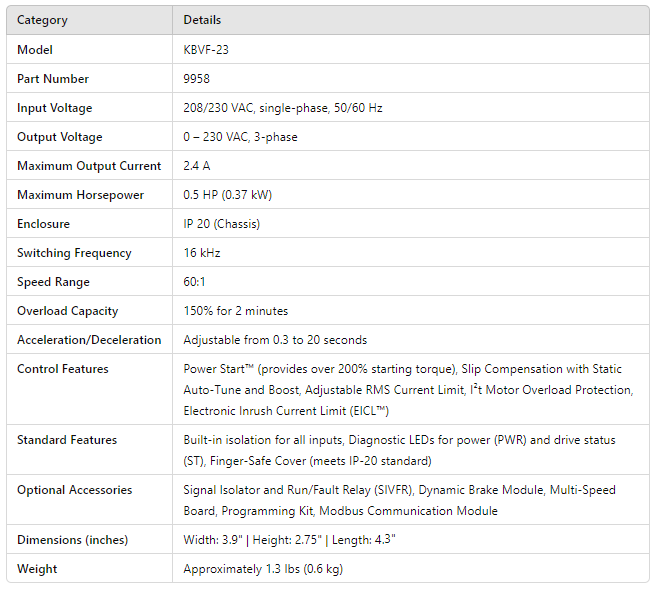Click the Input Voltage row label
This screenshot has height=589, width=656.
[54, 107]
